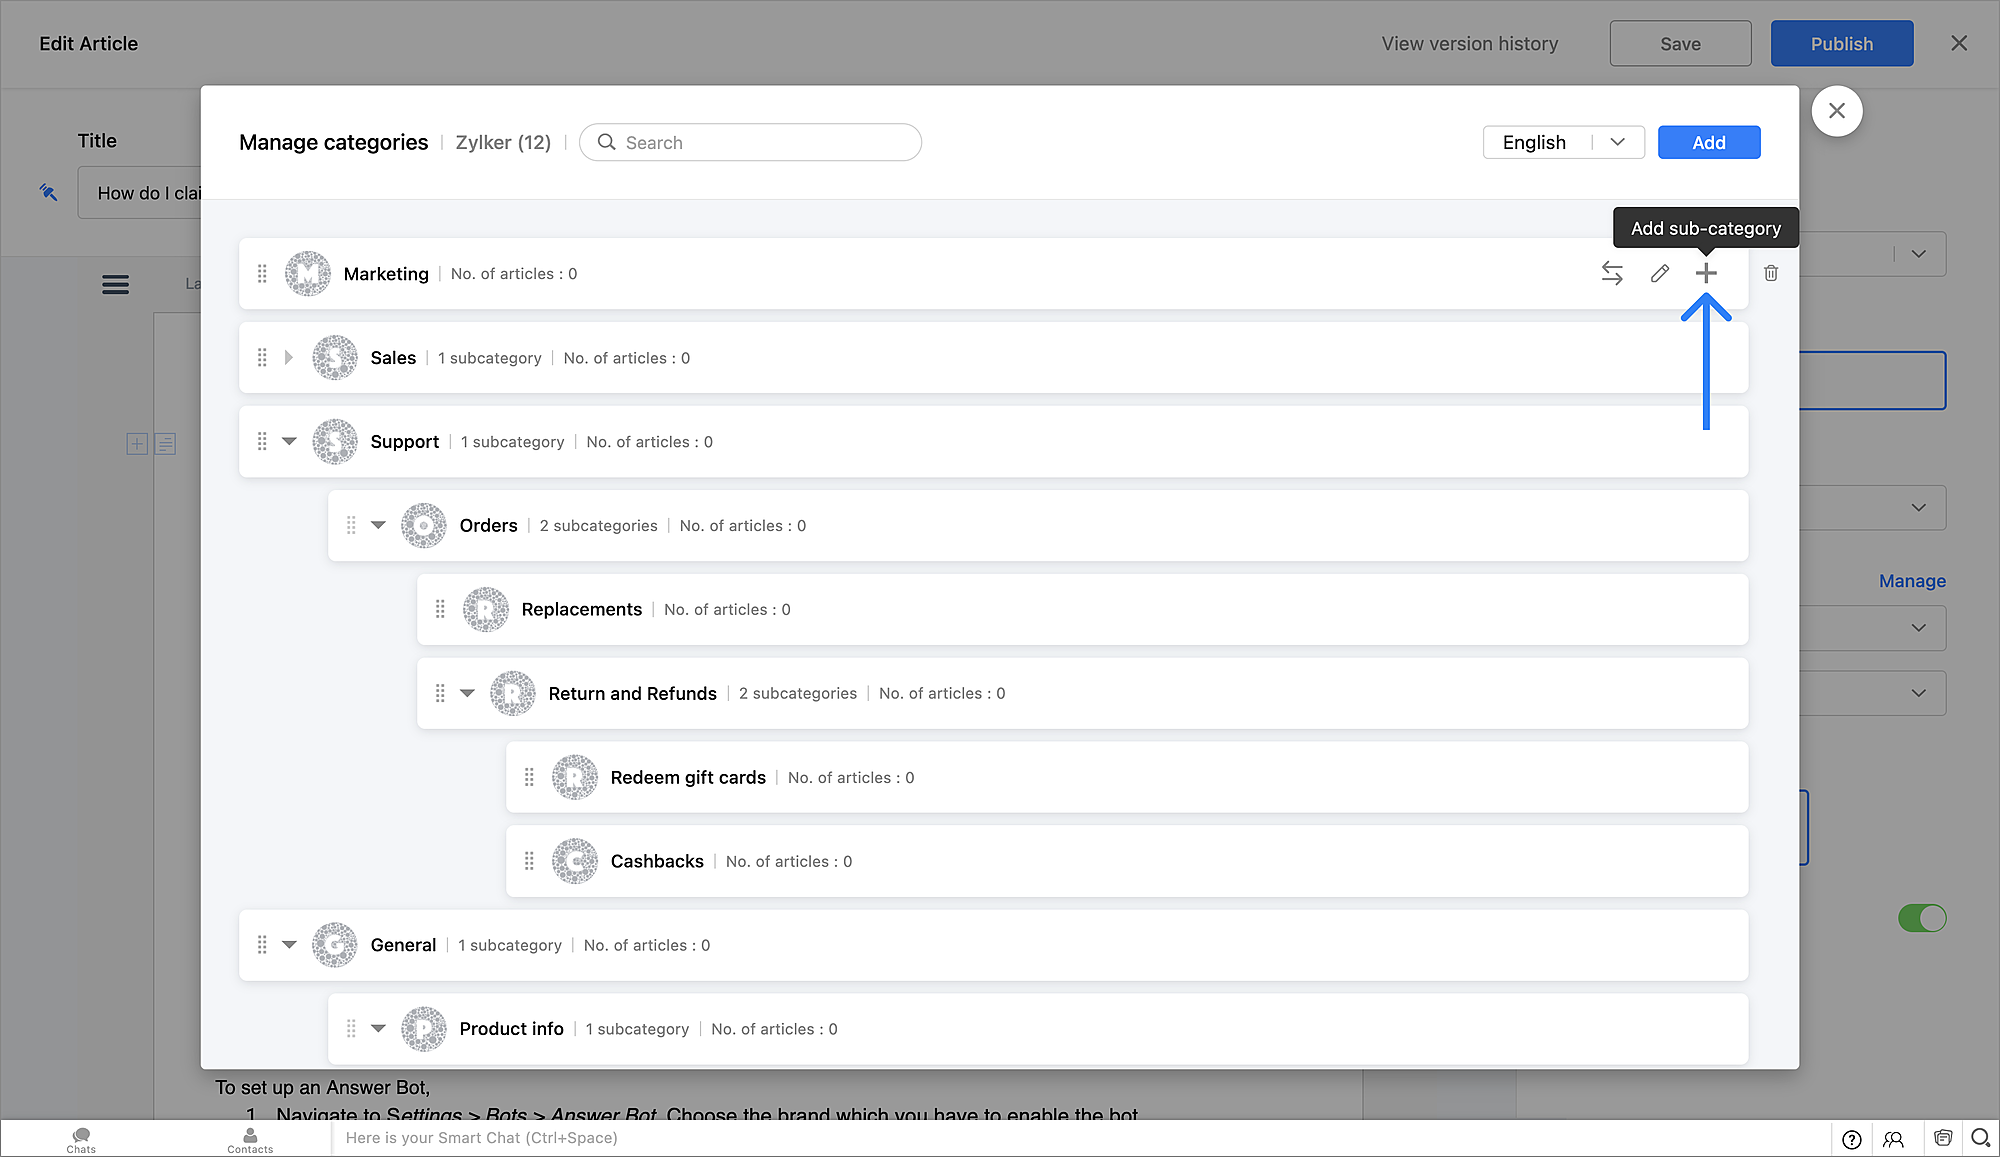Click the Manage link on the right
Viewport: 2000px width, 1157px height.
(1911, 581)
